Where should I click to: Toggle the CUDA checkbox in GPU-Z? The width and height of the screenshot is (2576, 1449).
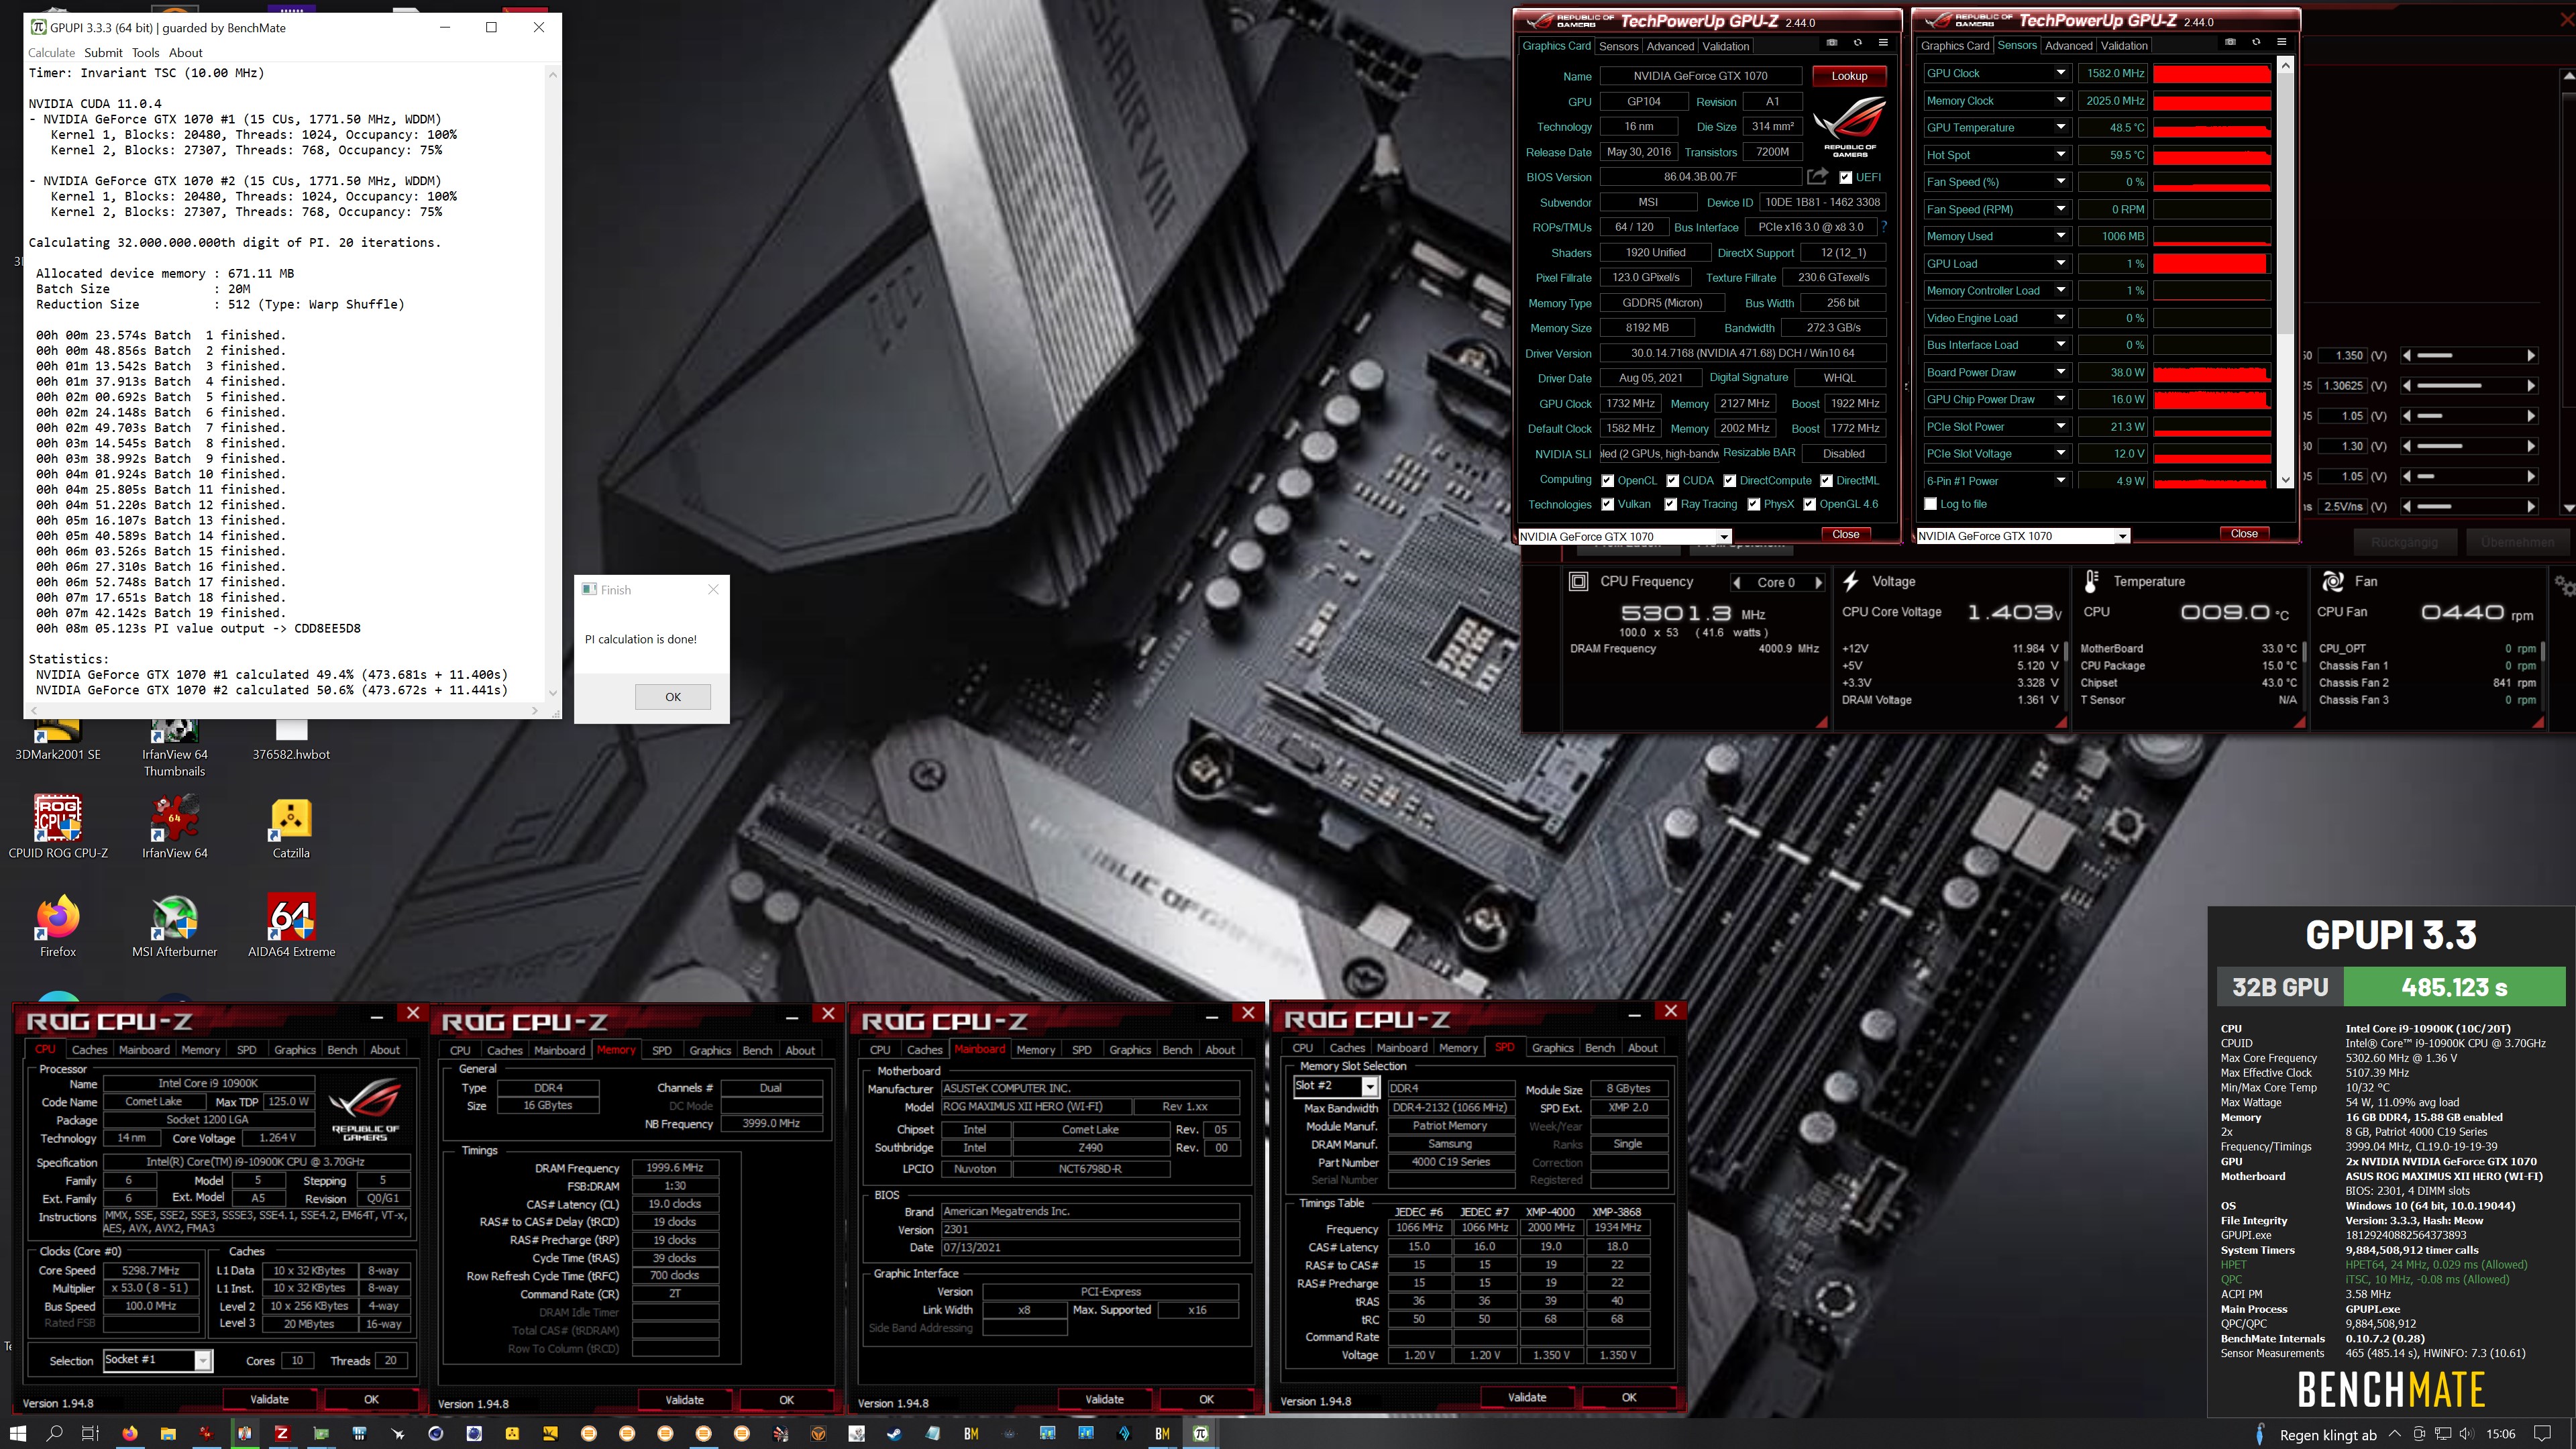(x=1673, y=481)
